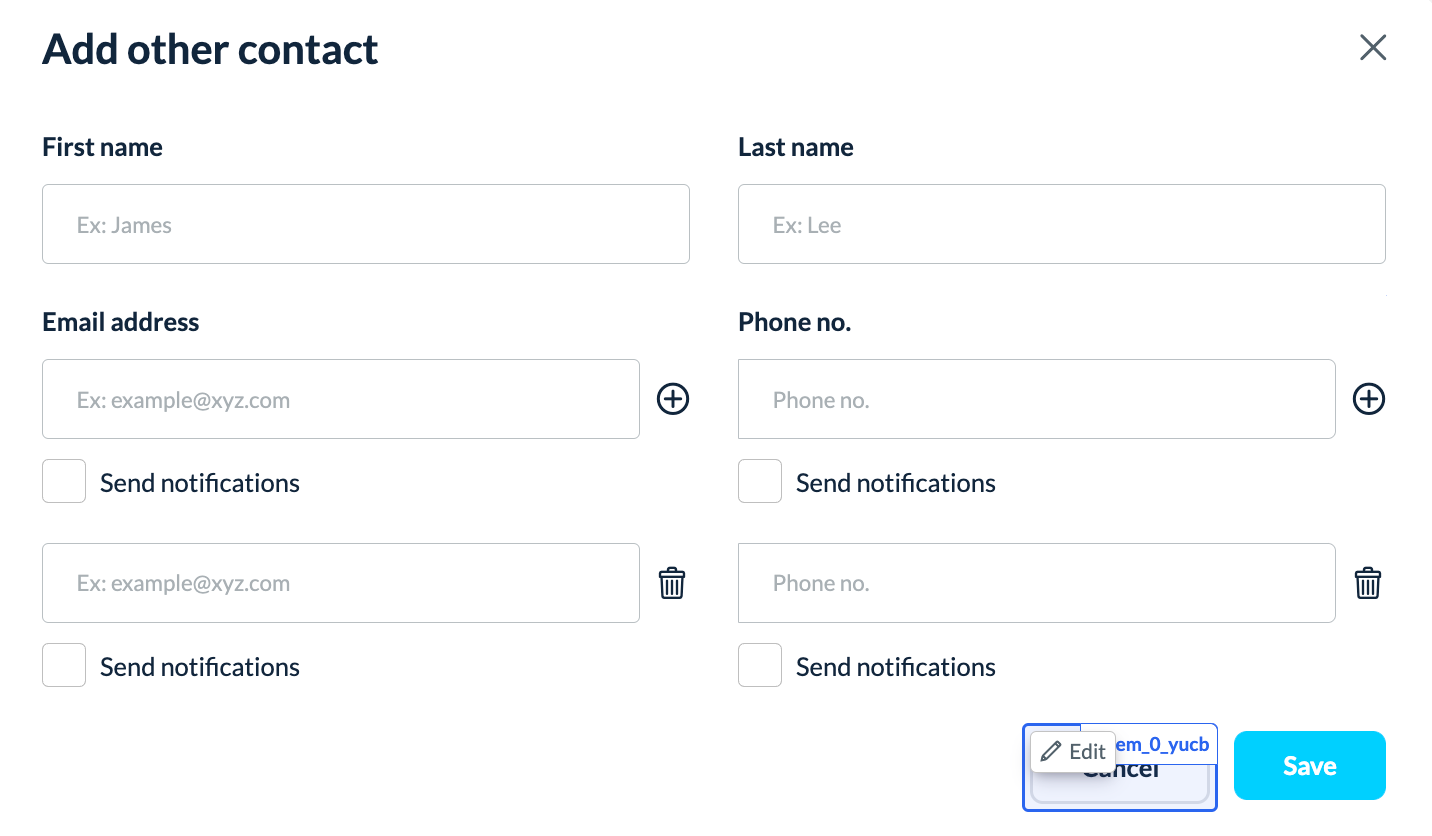Add another email address with plus icon
The width and height of the screenshot is (1432, 836).
point(673,400)
